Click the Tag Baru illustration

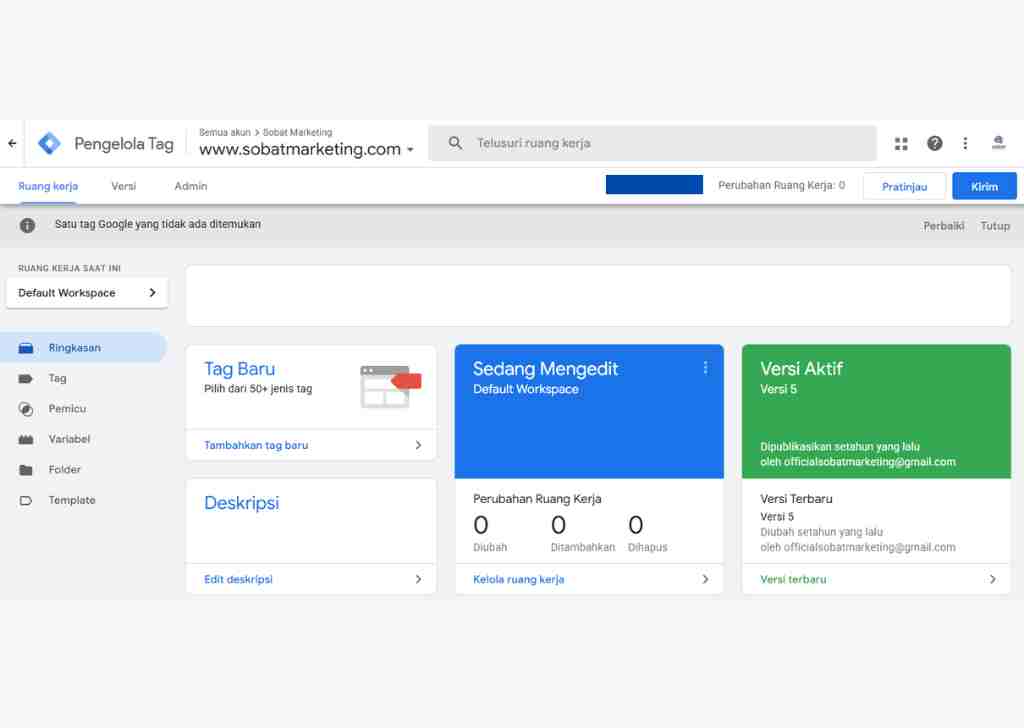click(391, 386)
